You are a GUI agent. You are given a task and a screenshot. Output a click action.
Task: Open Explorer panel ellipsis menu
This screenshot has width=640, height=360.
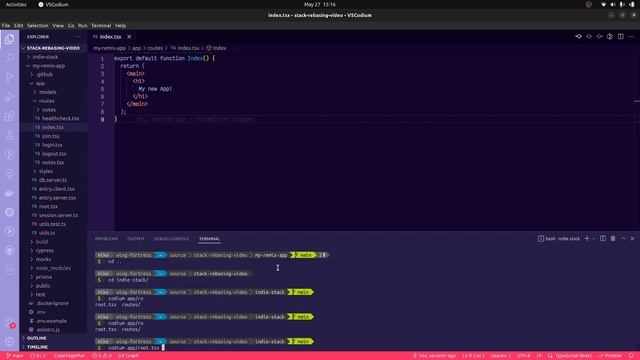78,37
